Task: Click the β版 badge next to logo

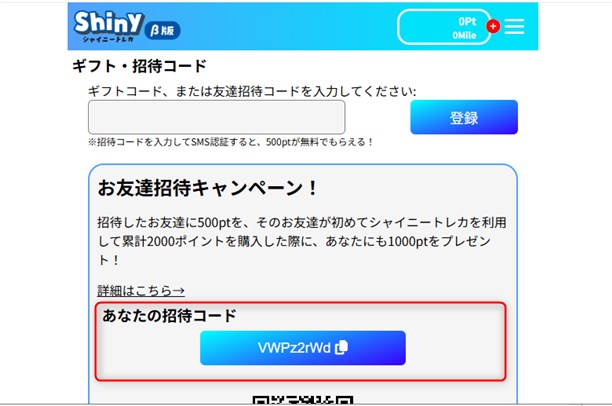Action: pyautogui.click(x=163, y=30)
